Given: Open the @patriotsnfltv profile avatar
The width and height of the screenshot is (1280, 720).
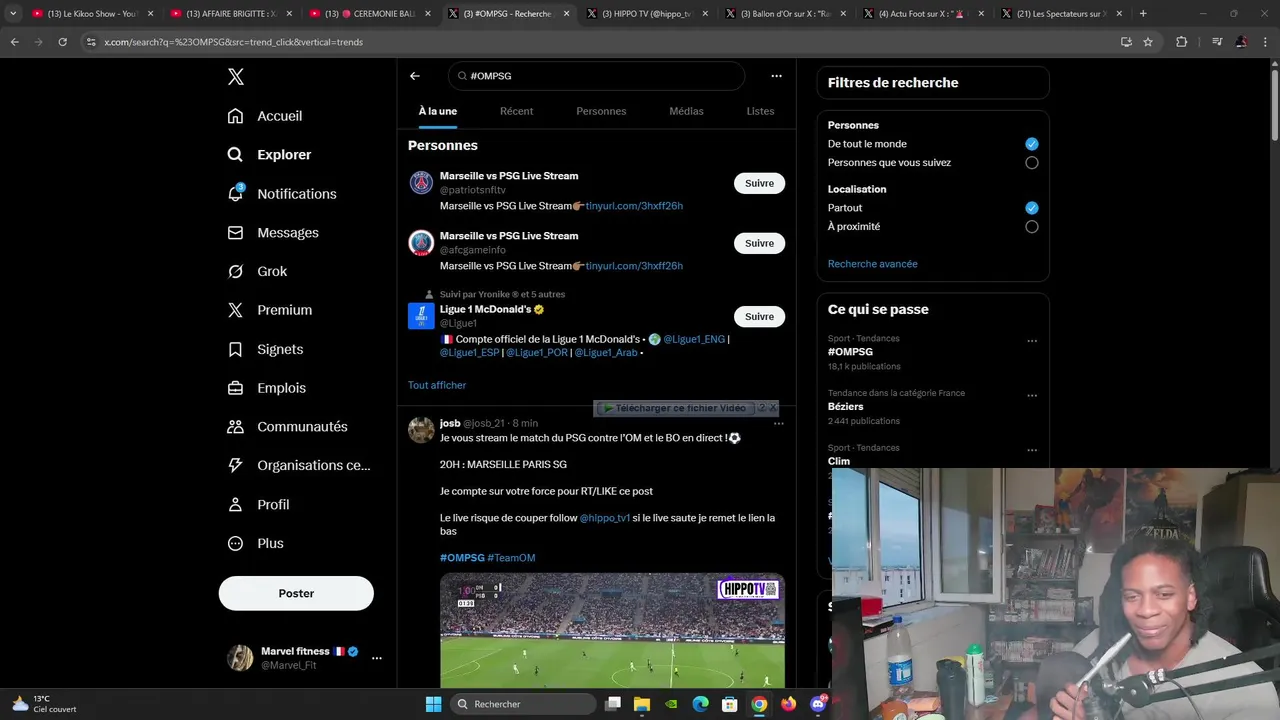Looking at the screenshot, I should 421,183.
